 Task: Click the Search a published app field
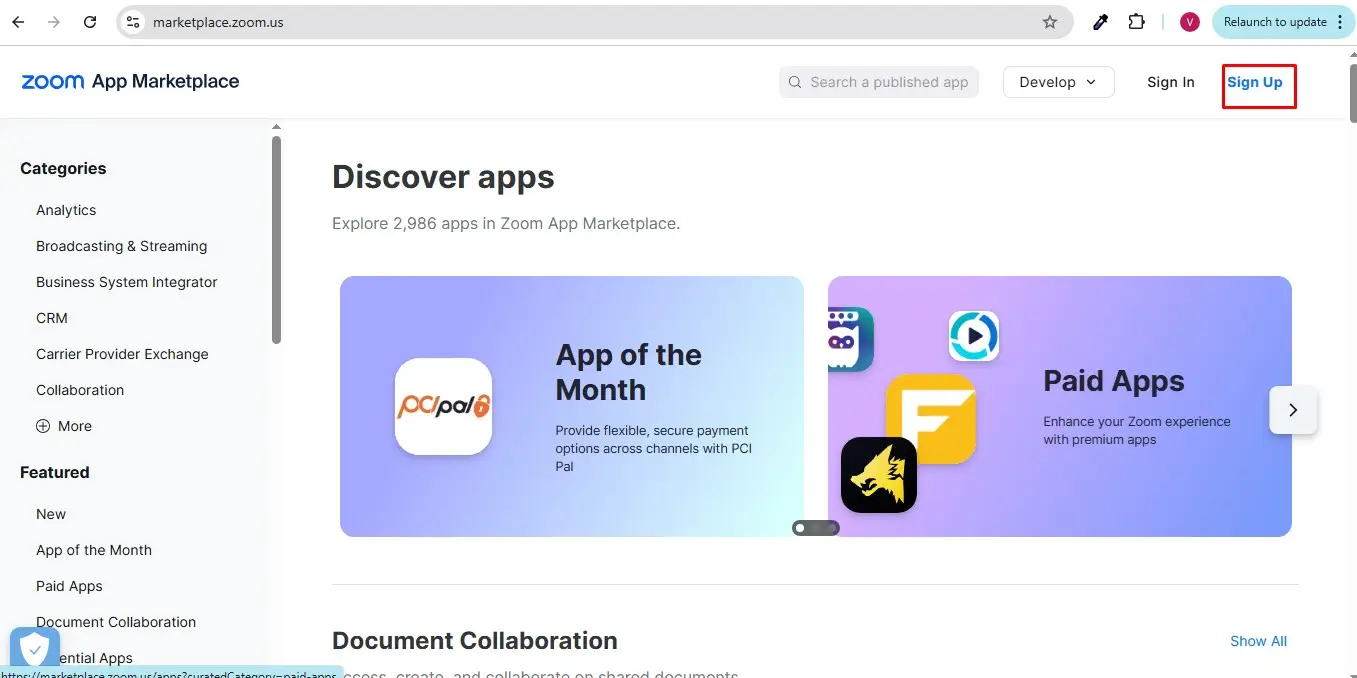pyautogui.click(x=879, y=82)
